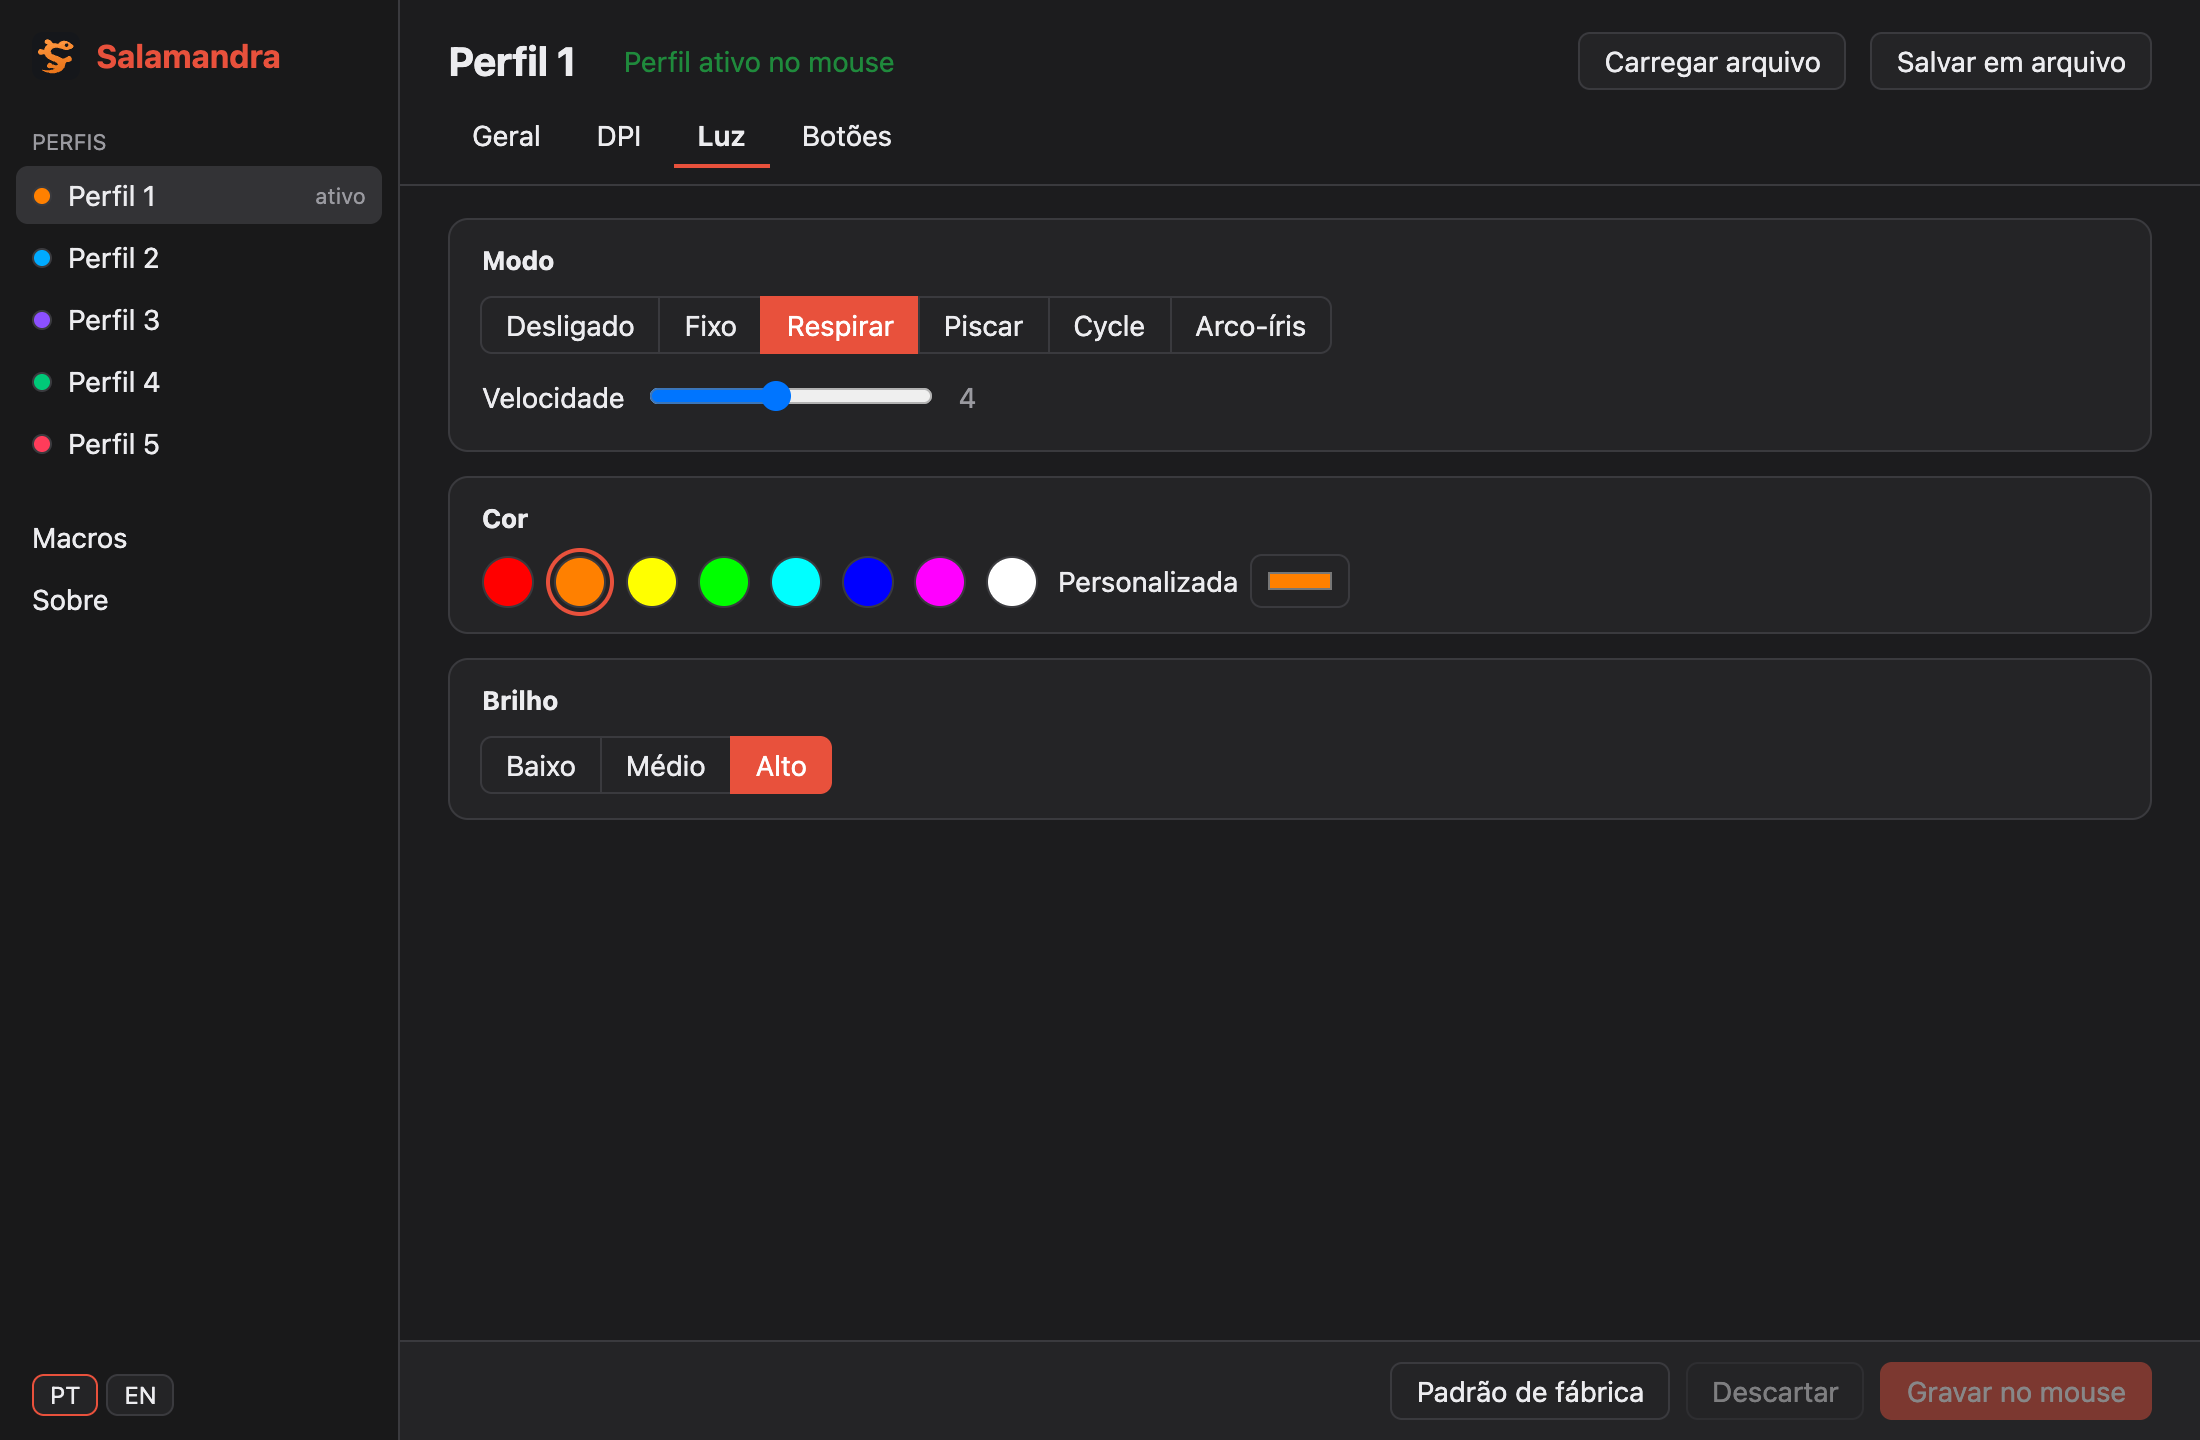Select Perfil 1 in the sidebar
This screenshot has height=1440, width=2200.
pos(199,196)
